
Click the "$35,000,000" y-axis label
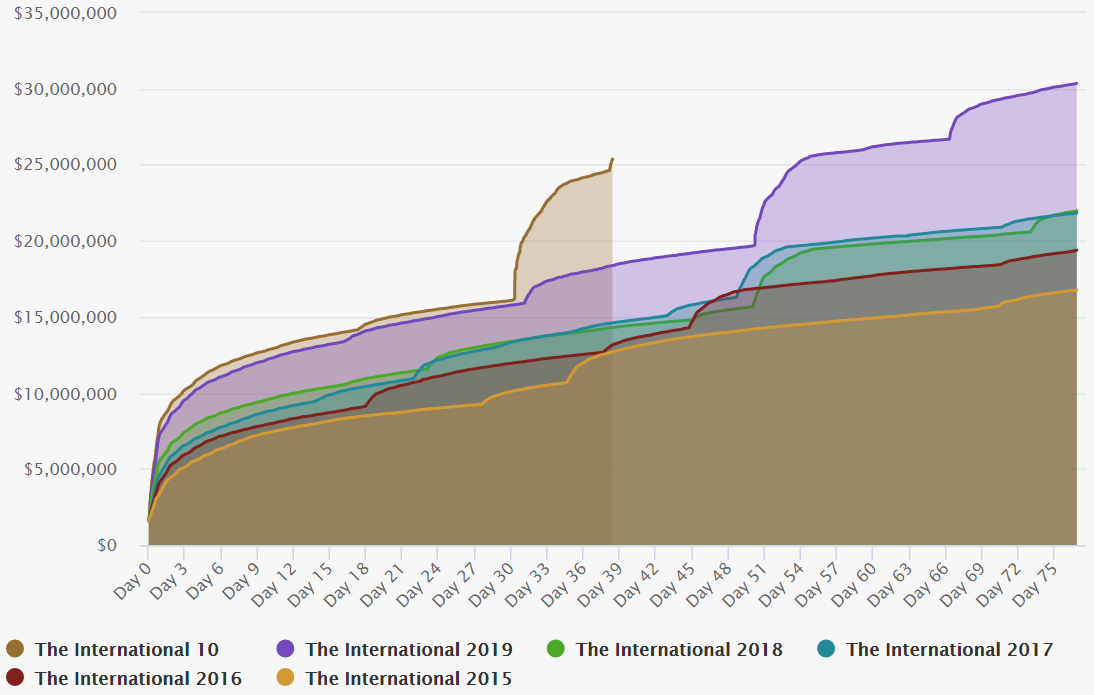(x=66, y=13)
